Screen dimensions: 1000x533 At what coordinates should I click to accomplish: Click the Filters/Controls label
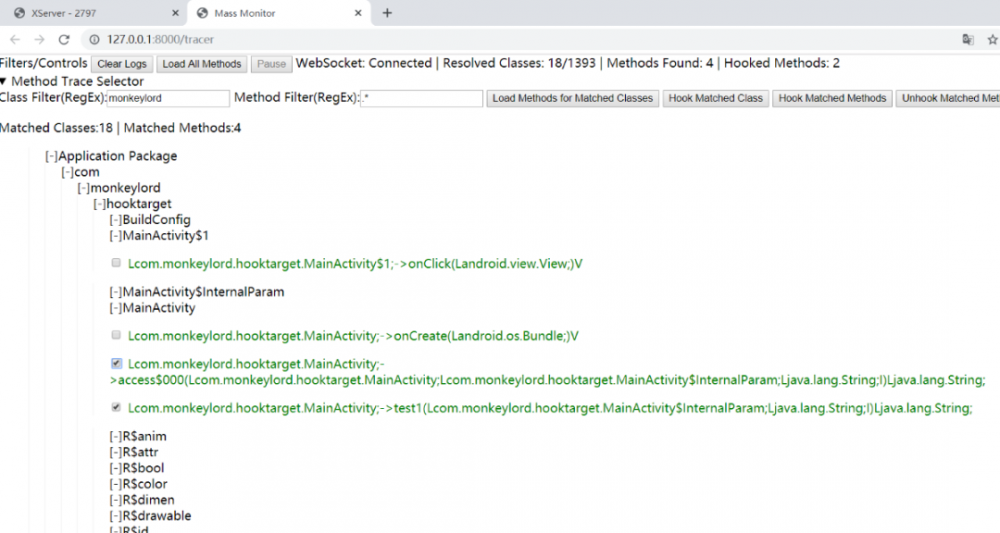click(43, 63)
